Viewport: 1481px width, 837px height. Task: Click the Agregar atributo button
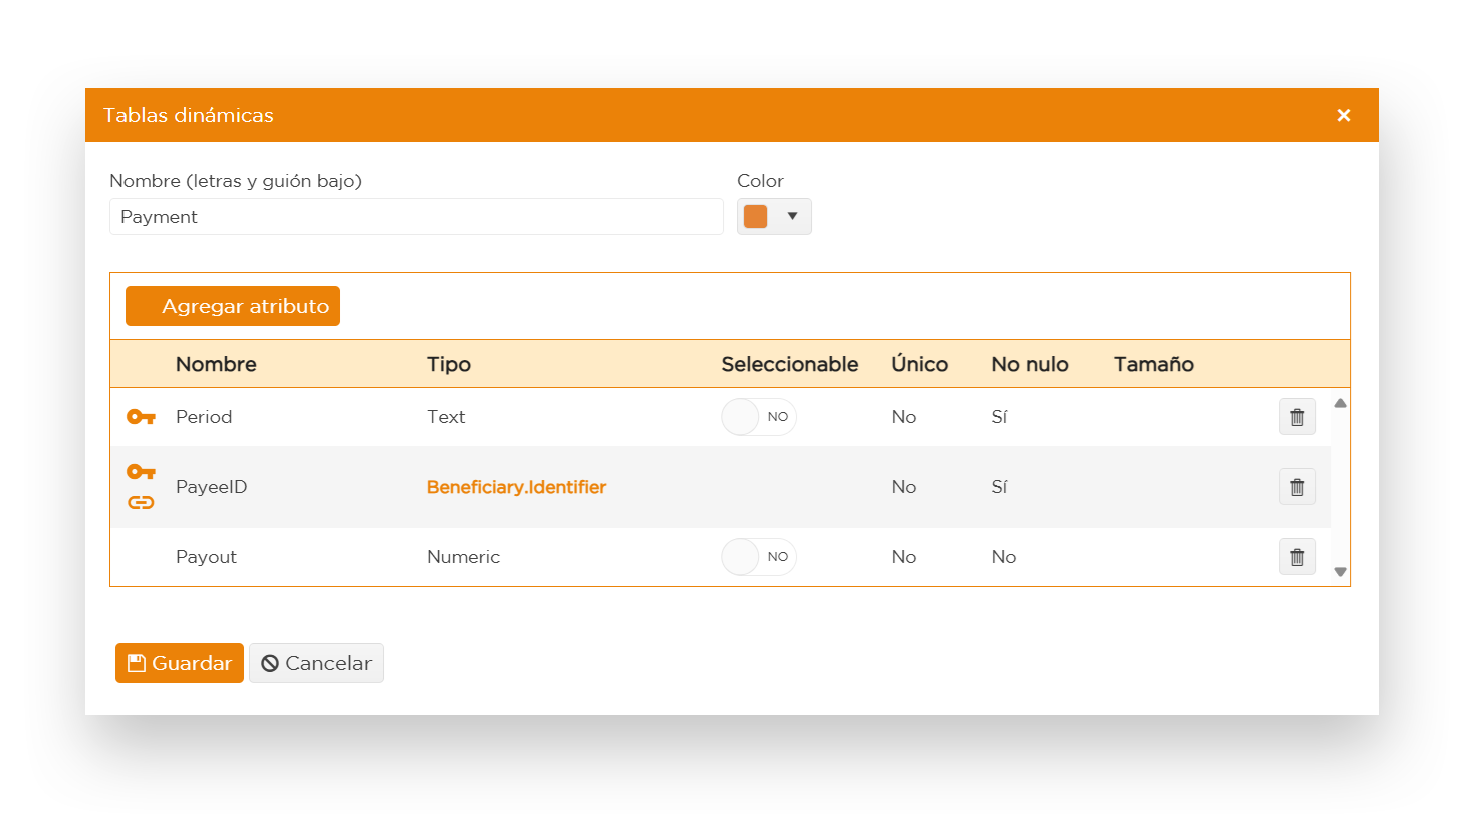click(233, 306)
